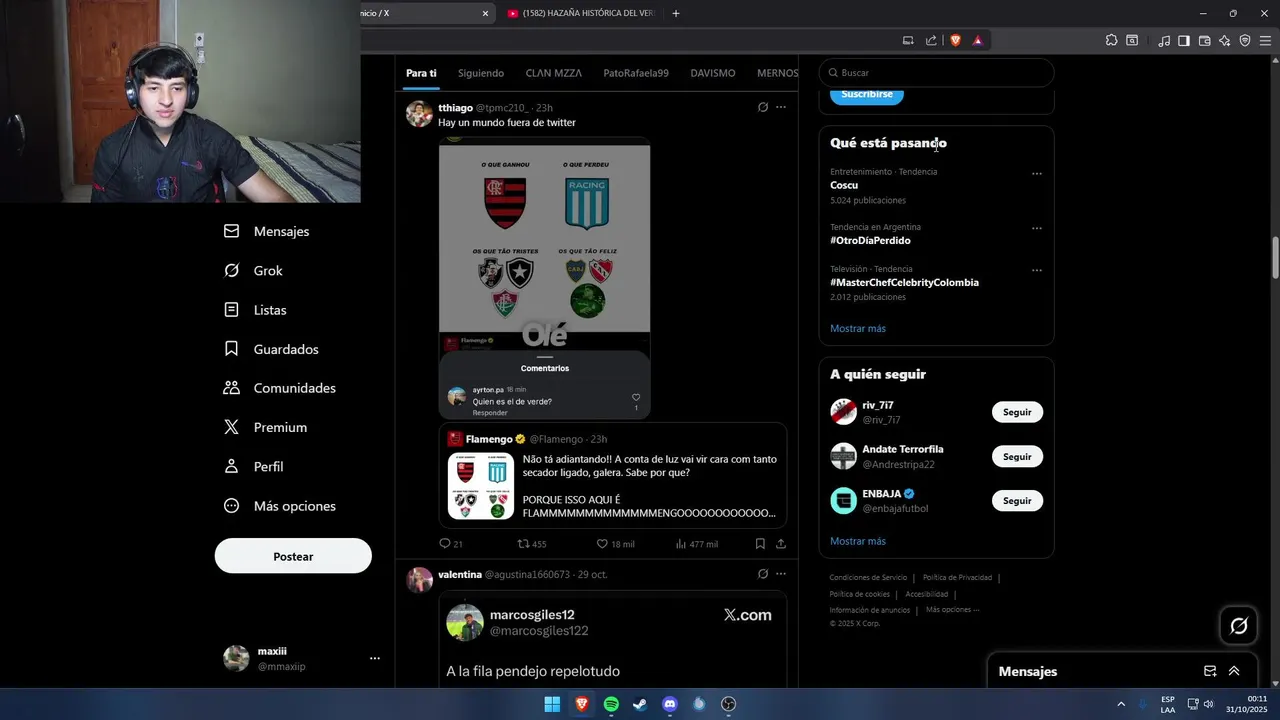Open the Coscu trending topic
Image resolution: width=1280 pixels, height=720 pixels.
coord(844,185)
